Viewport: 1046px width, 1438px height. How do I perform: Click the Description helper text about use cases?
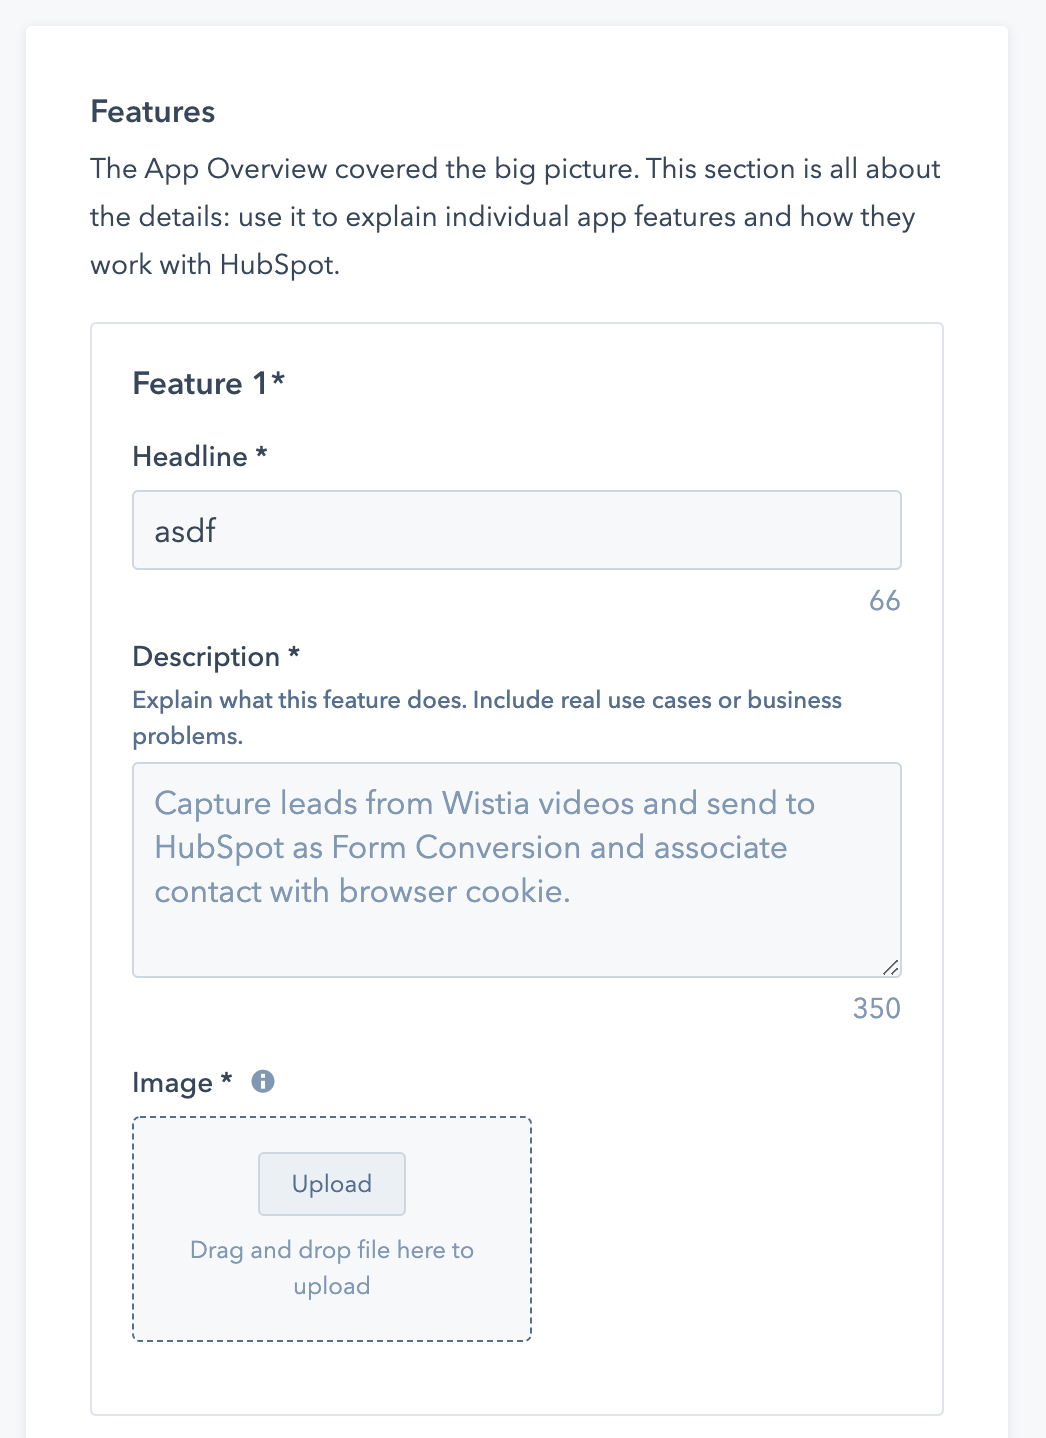click(x=487, y=717)
